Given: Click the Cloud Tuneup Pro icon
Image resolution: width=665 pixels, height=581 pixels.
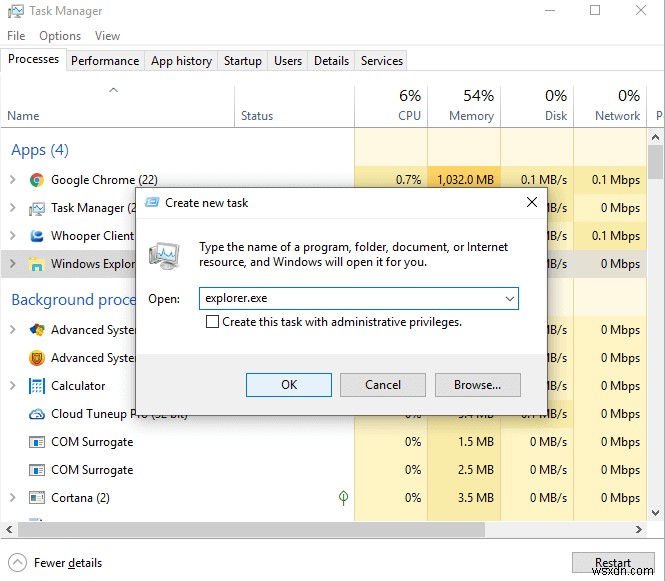Looking at the screenshot, I should (x=36, y=414).
